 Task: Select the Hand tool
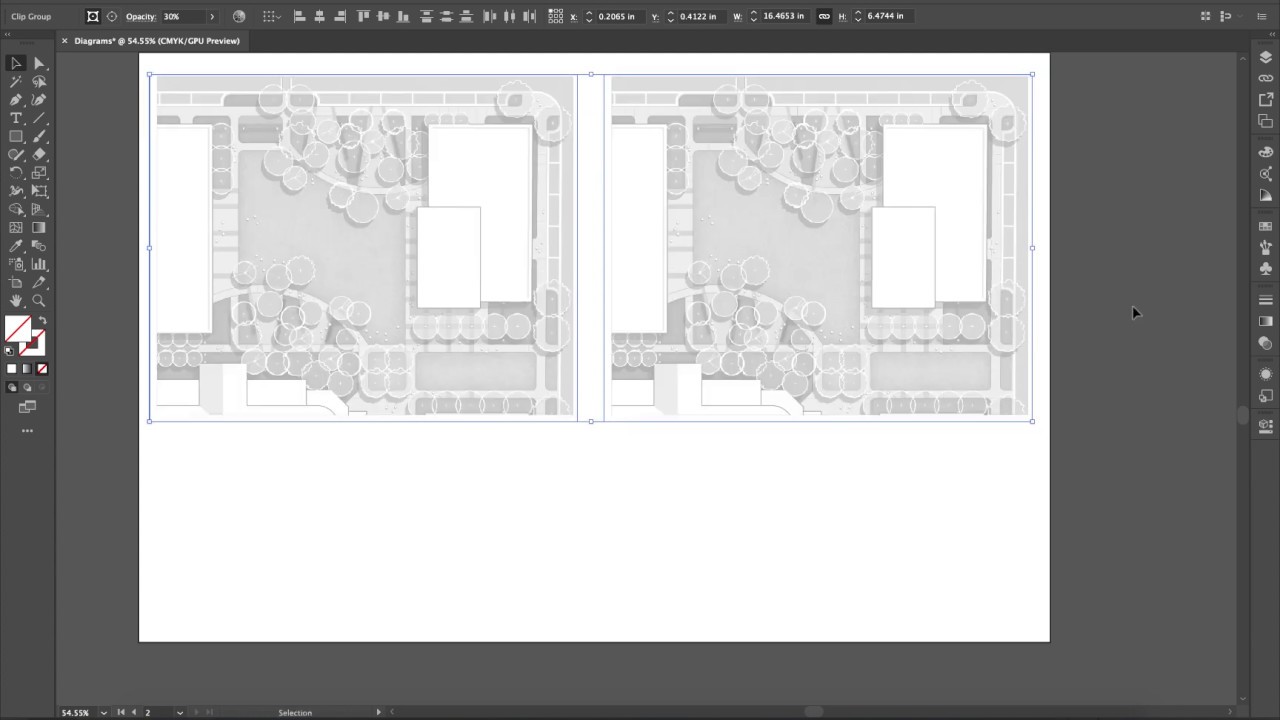click(16, 301)
